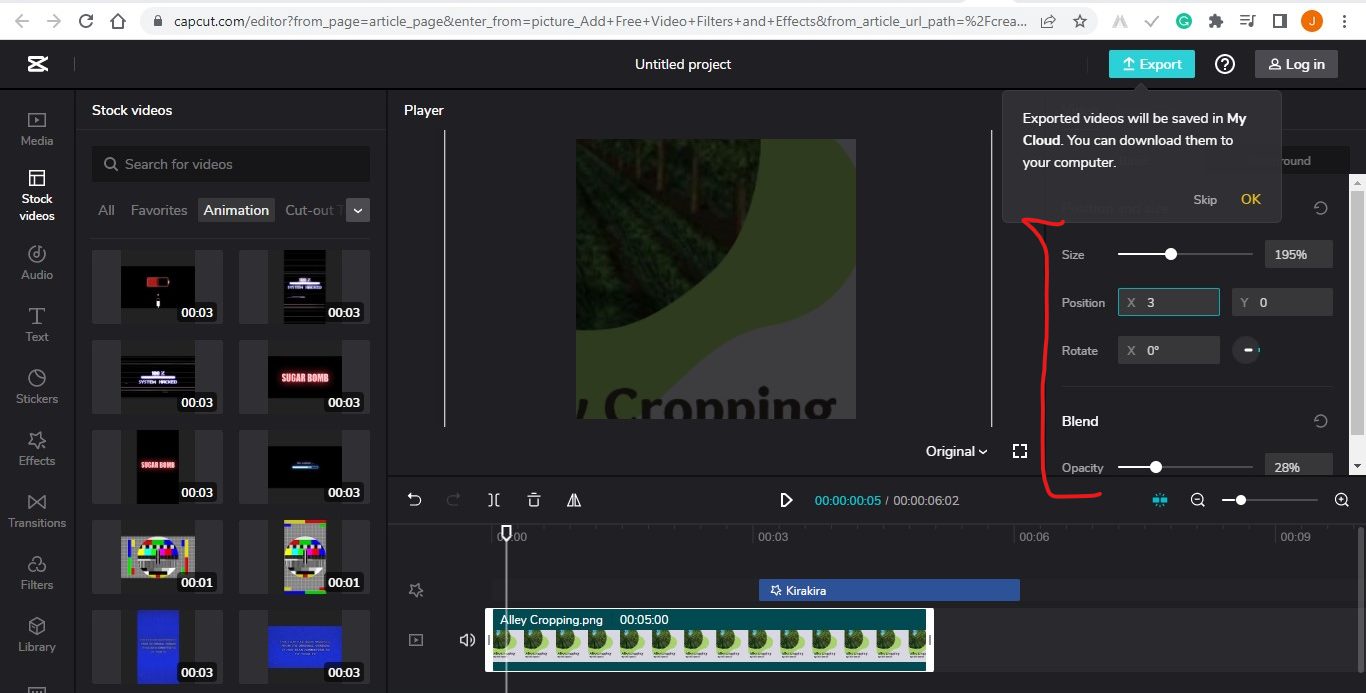Toggle timeline auto-fit with the teal icon

coord(1159,499)
